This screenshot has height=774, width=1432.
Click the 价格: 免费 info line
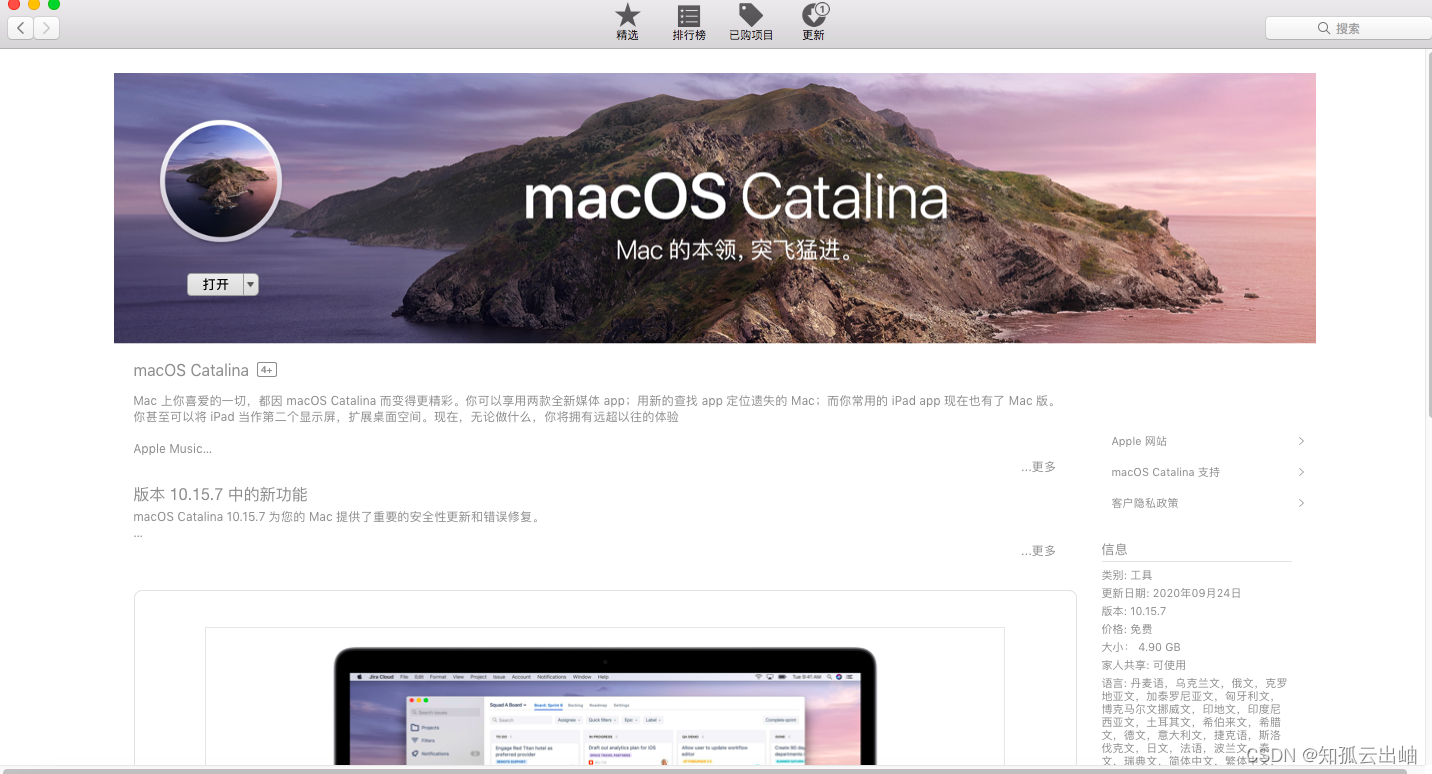click(x=1127, y=629)
